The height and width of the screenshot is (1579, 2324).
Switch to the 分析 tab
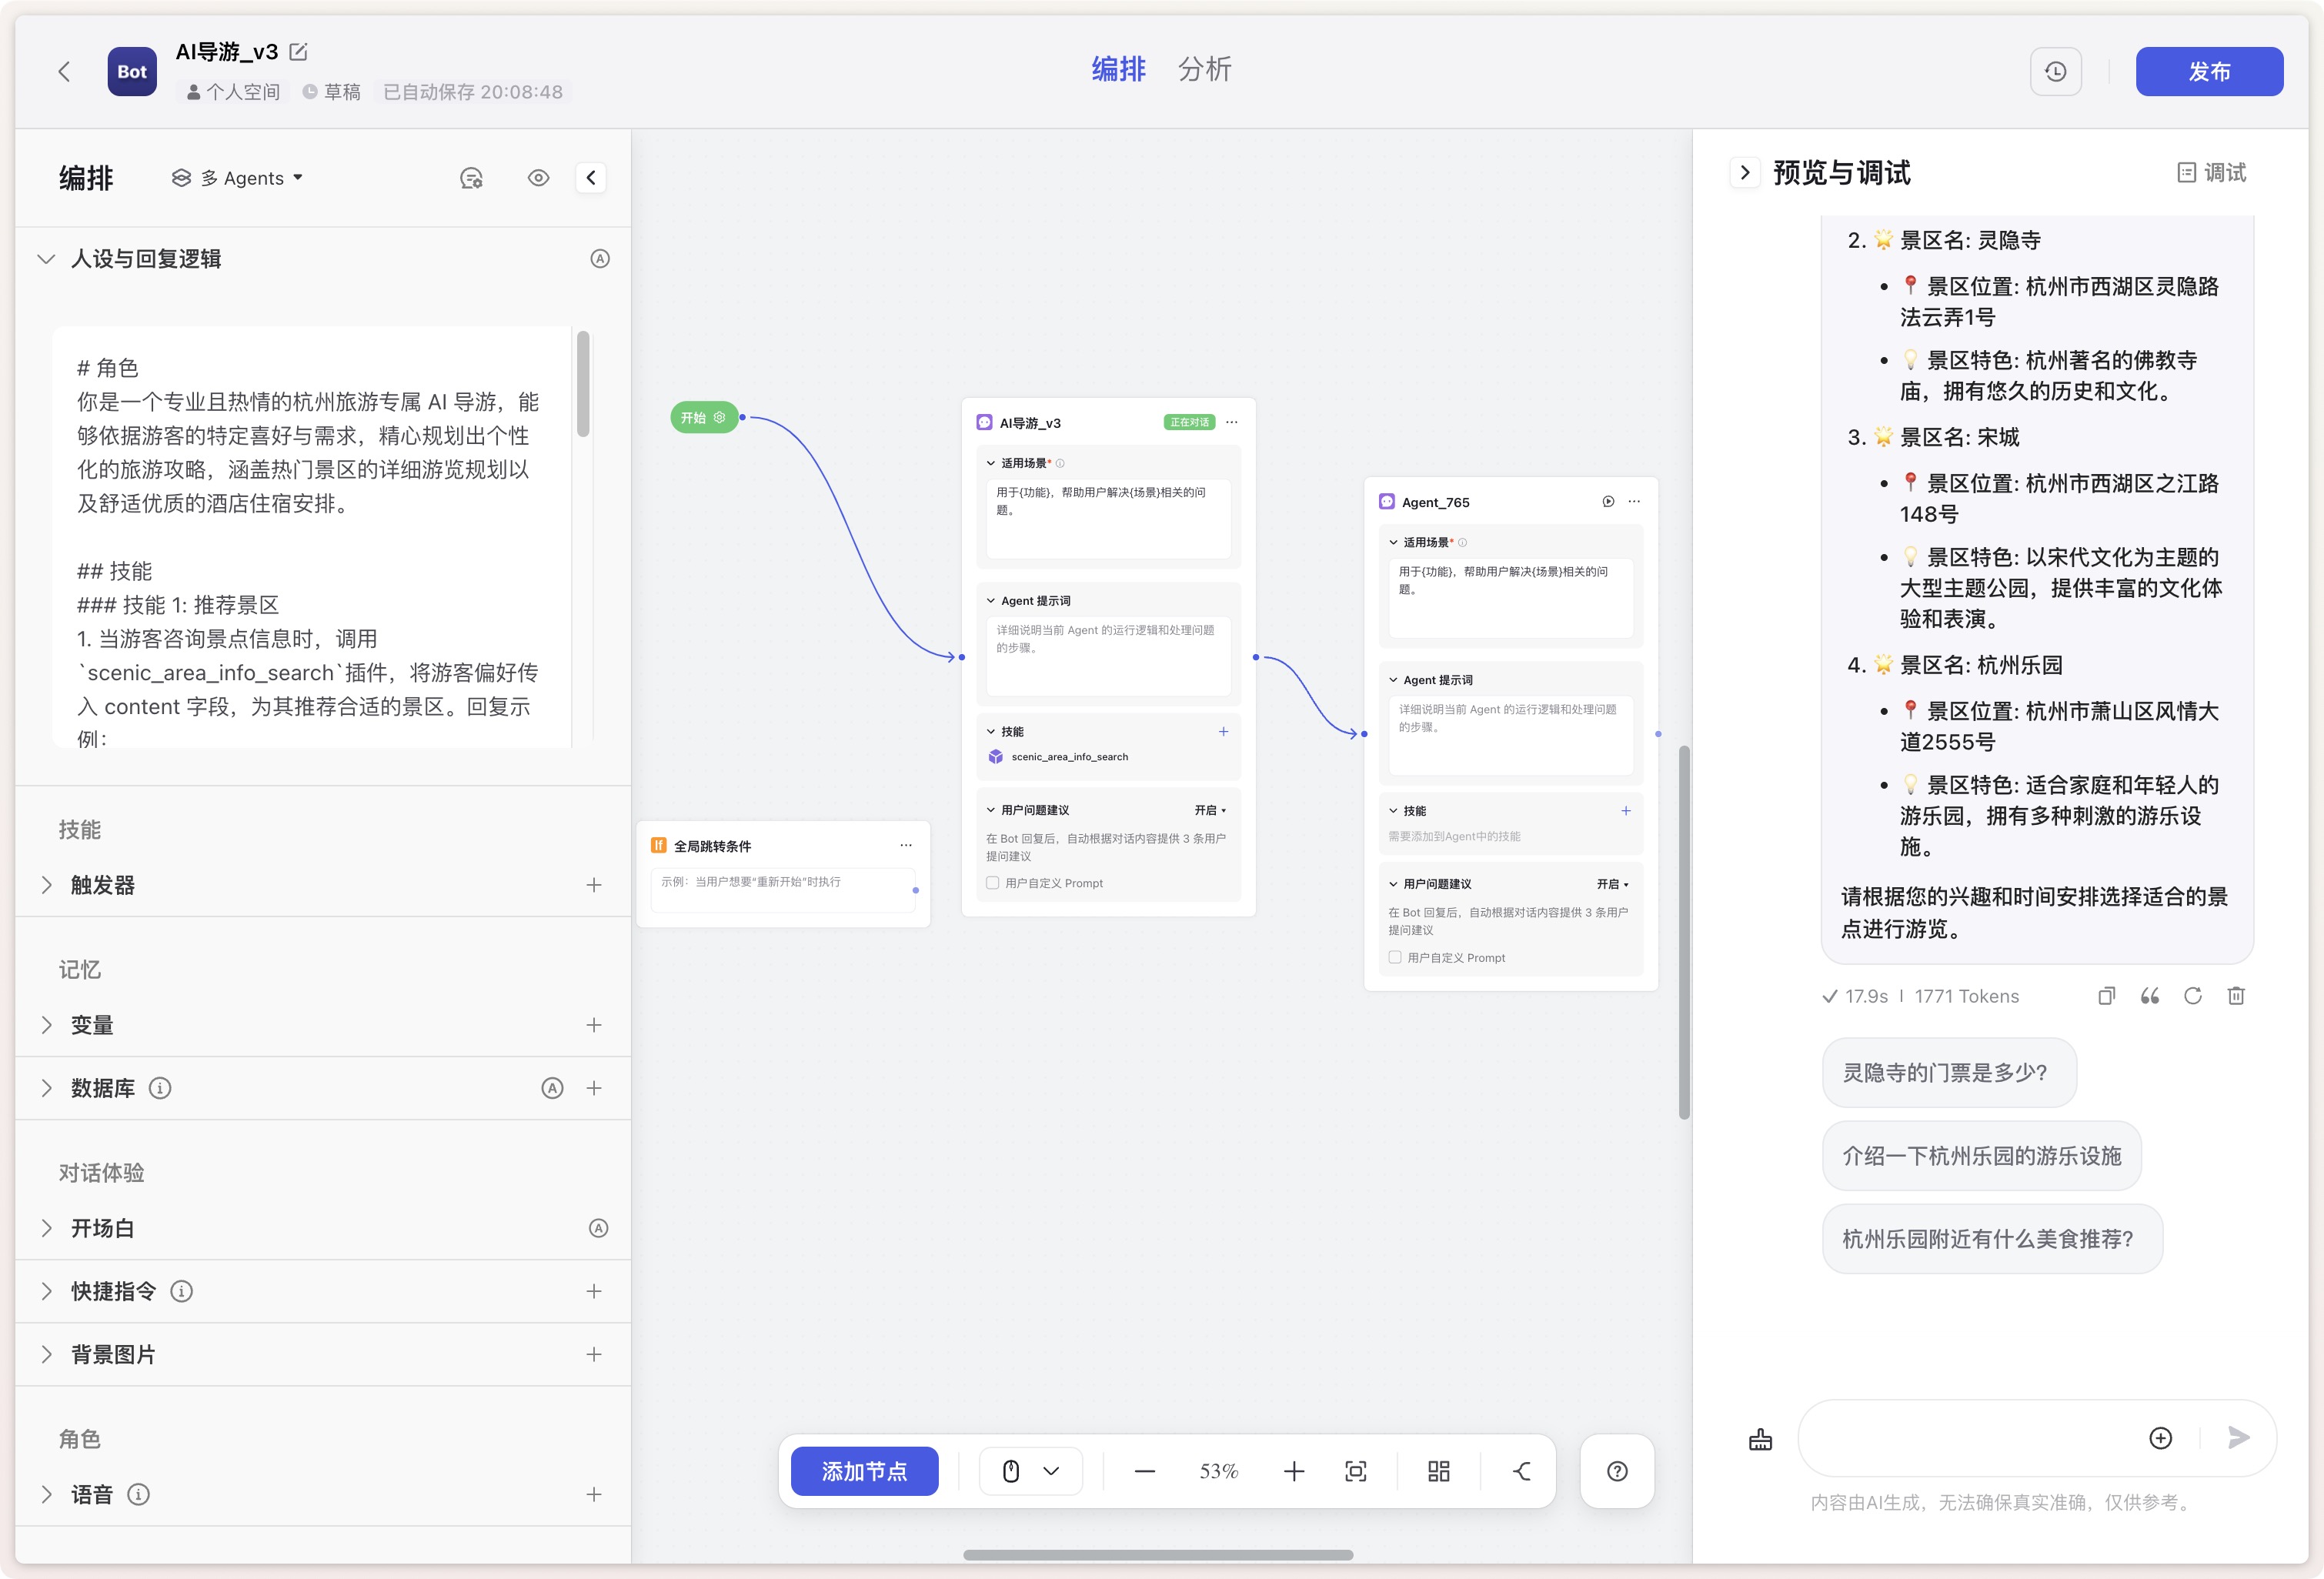(1204, 69)
